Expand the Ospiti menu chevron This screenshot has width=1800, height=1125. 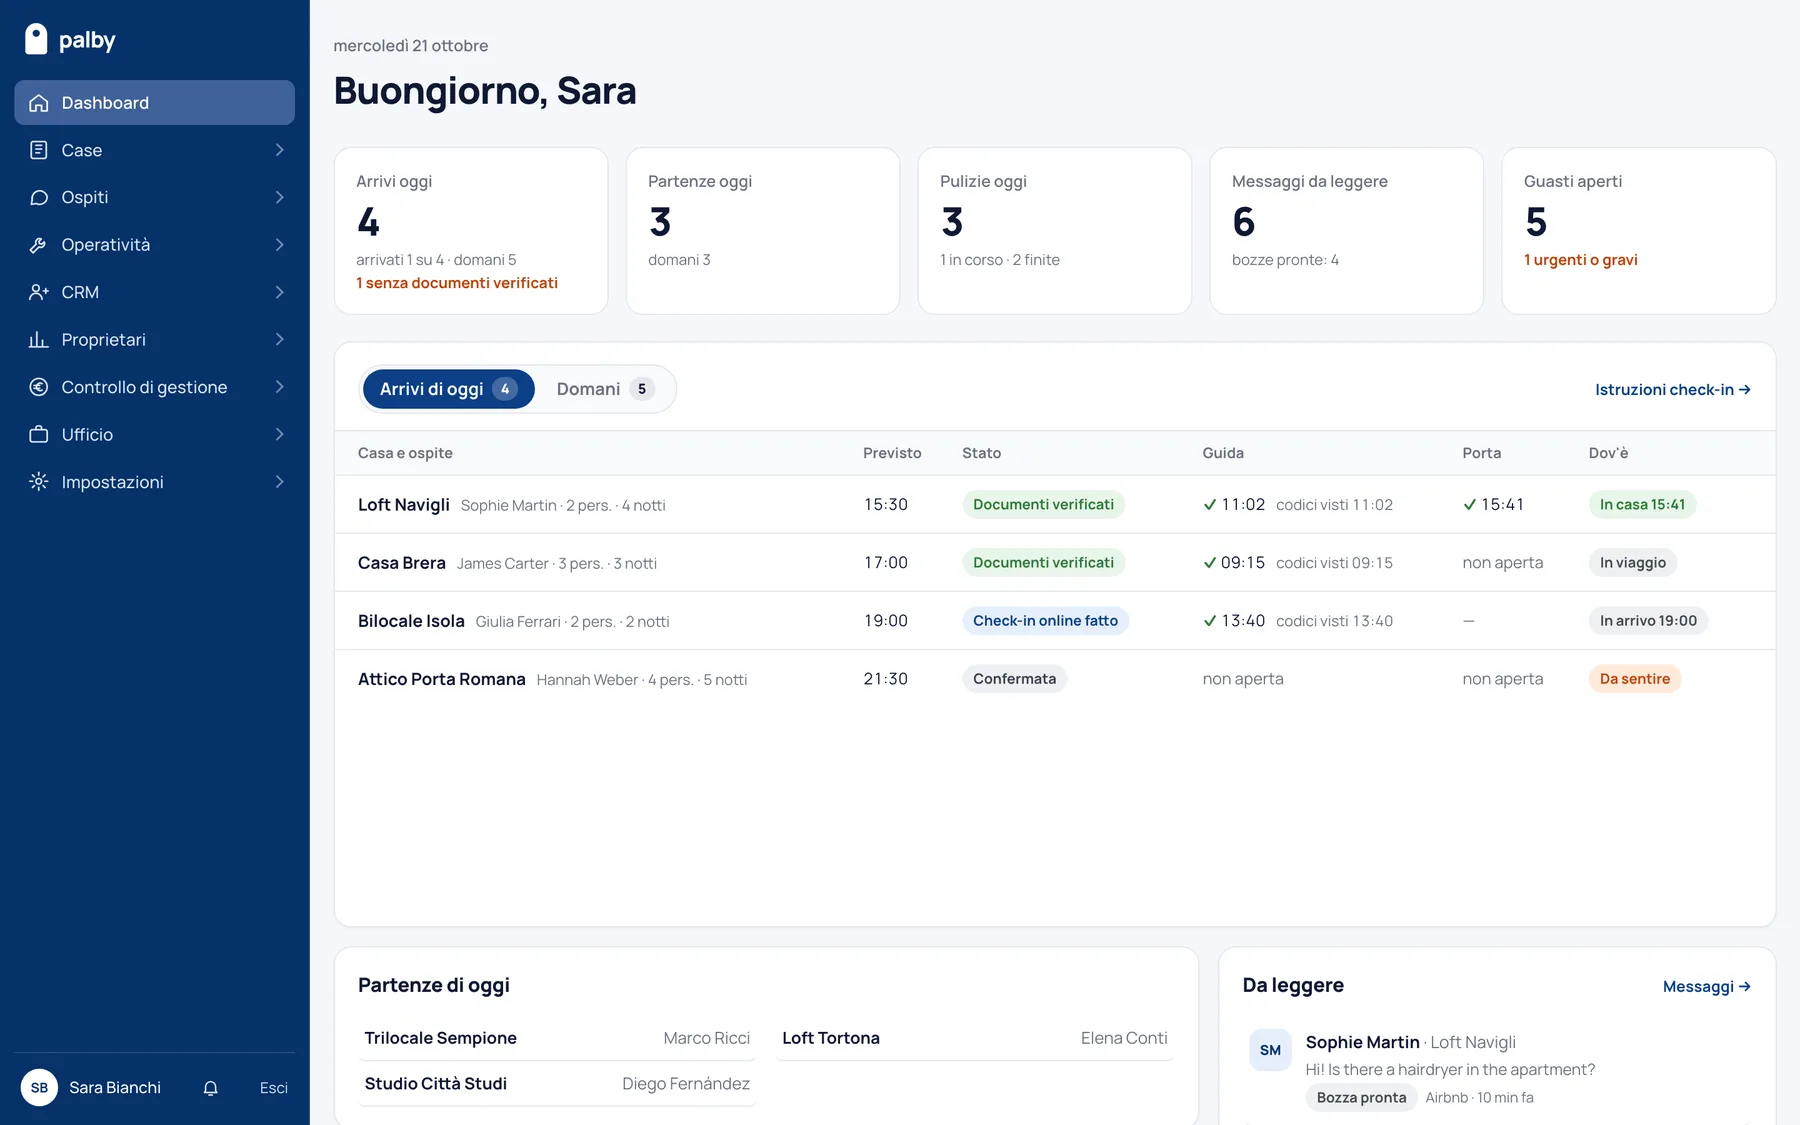coord(279,197)
